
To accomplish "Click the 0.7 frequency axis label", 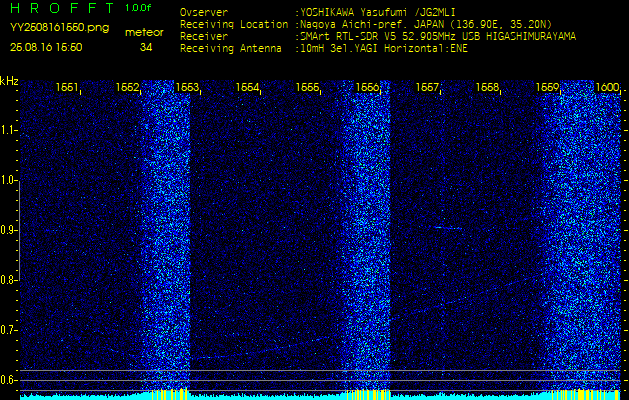I will click(7, 330).
